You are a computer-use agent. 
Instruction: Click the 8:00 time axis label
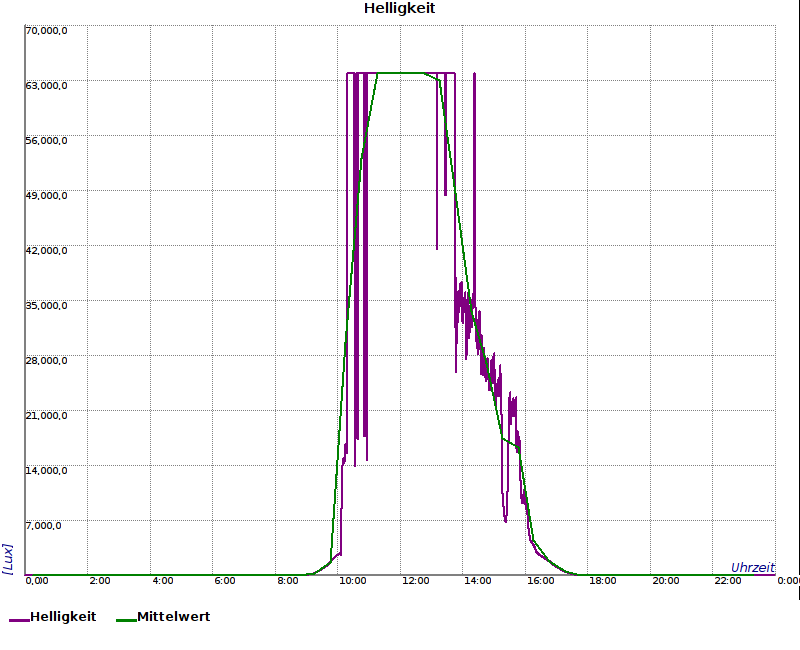pos(288,581)
